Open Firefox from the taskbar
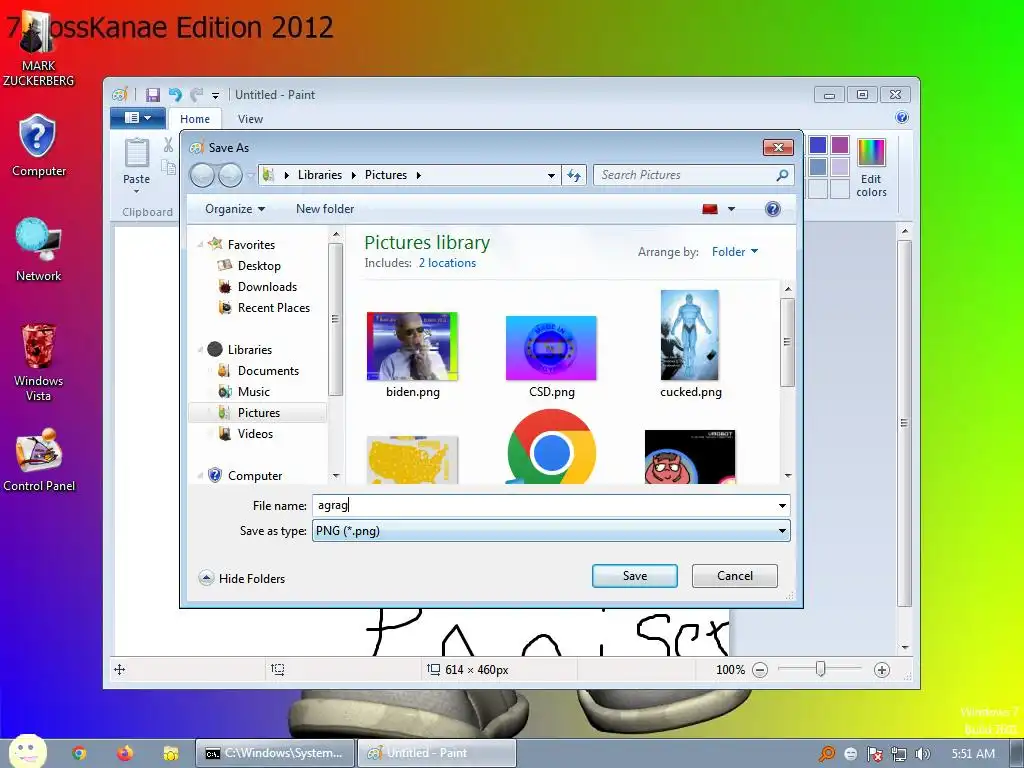 click(x=125, y=754)
